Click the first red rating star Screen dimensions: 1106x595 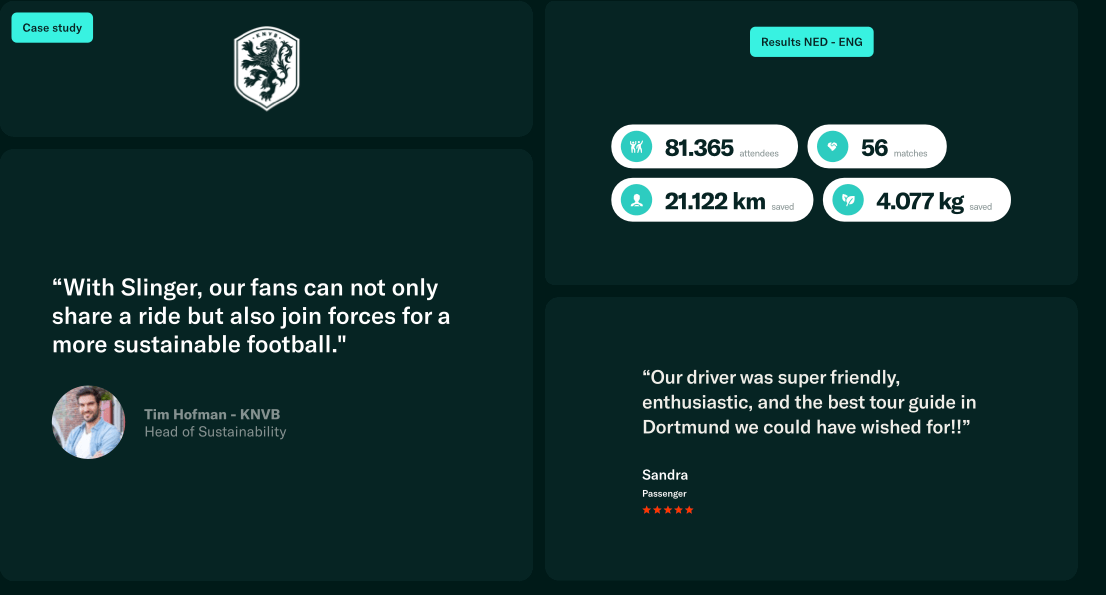pyautogui.click(x=646, y=510)
